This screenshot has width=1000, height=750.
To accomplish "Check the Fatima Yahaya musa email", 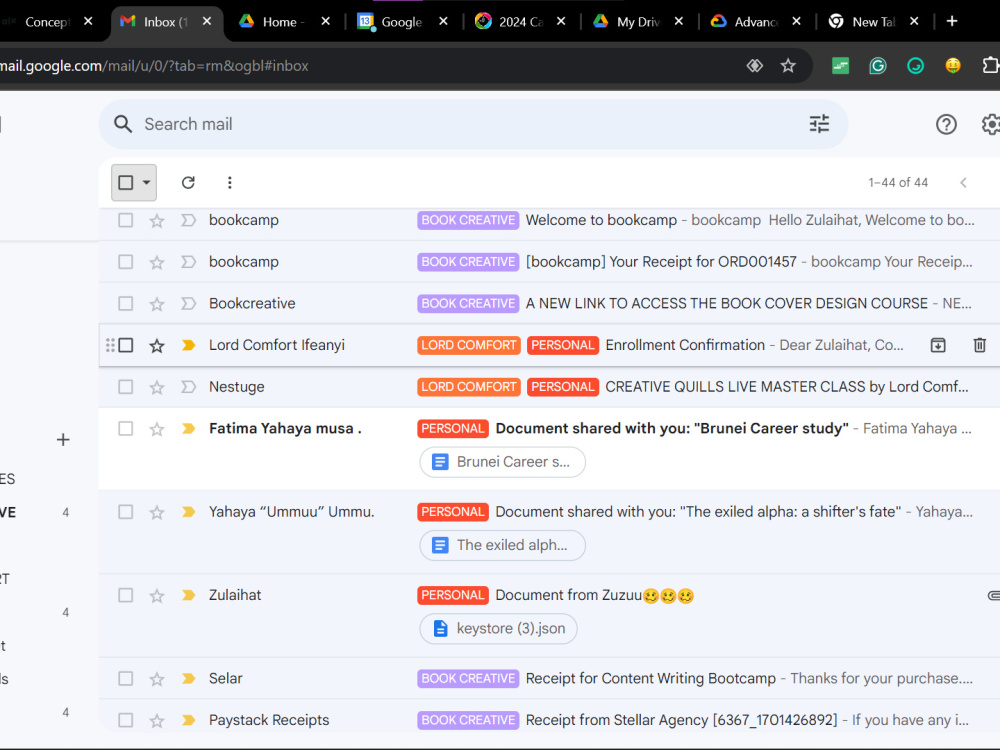I will pos(126,429).
